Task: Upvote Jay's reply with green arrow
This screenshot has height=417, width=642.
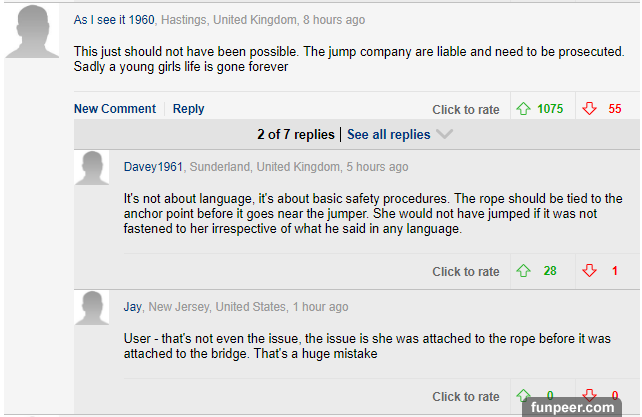Action: [522, 396]
